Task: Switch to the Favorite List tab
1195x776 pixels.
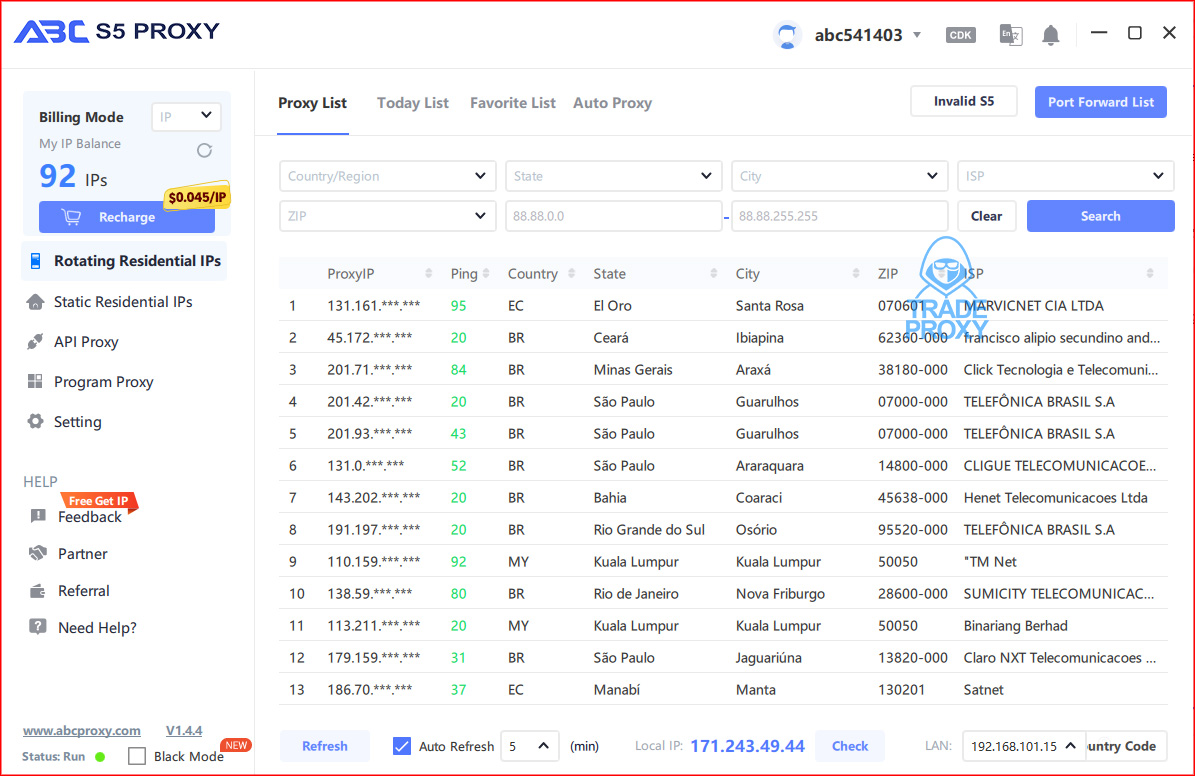Action: pyautogui.click(x=513, y=103)
